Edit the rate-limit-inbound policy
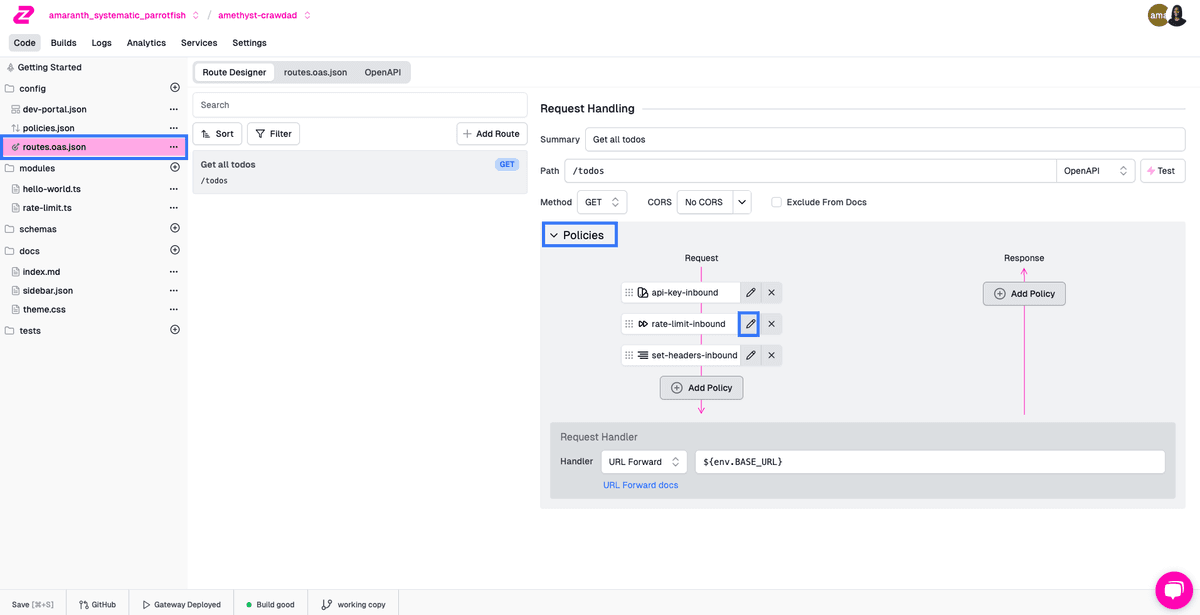Viewport: 1200px width, 615px height. pos(750,324)
